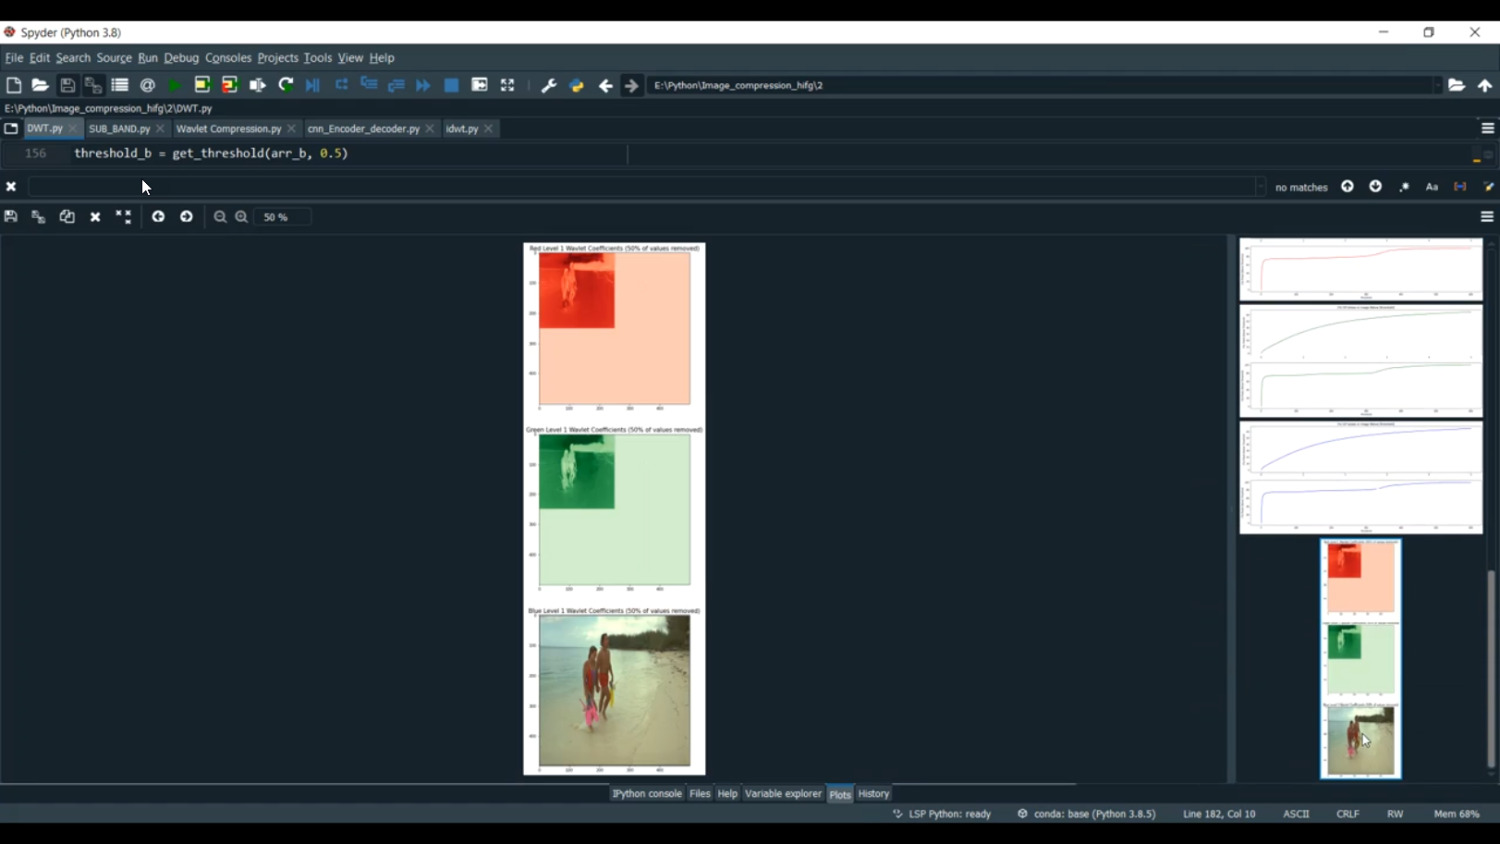Toggle whole words search option

[x=1460, y=187]
